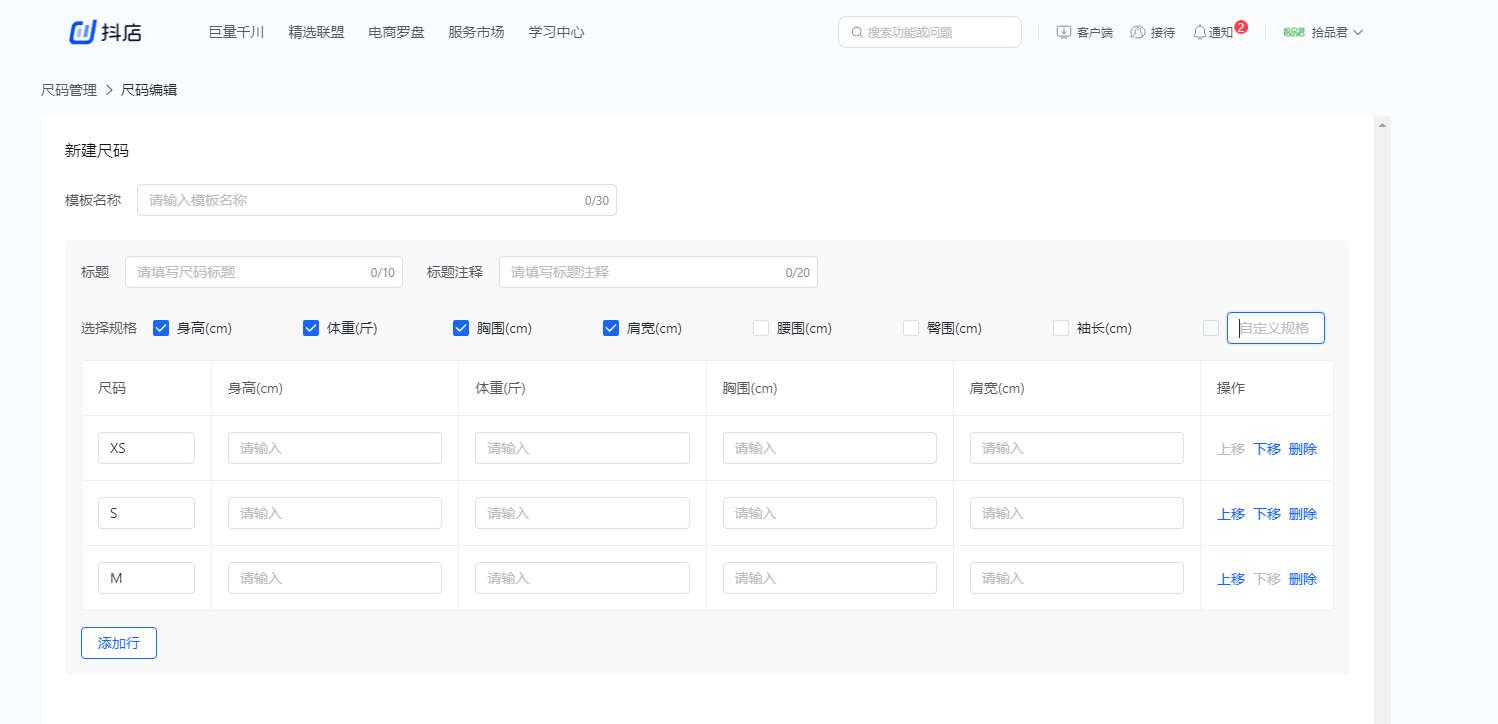
Task: Click XS row 身高(cm) input
Action: pos(335,448)
